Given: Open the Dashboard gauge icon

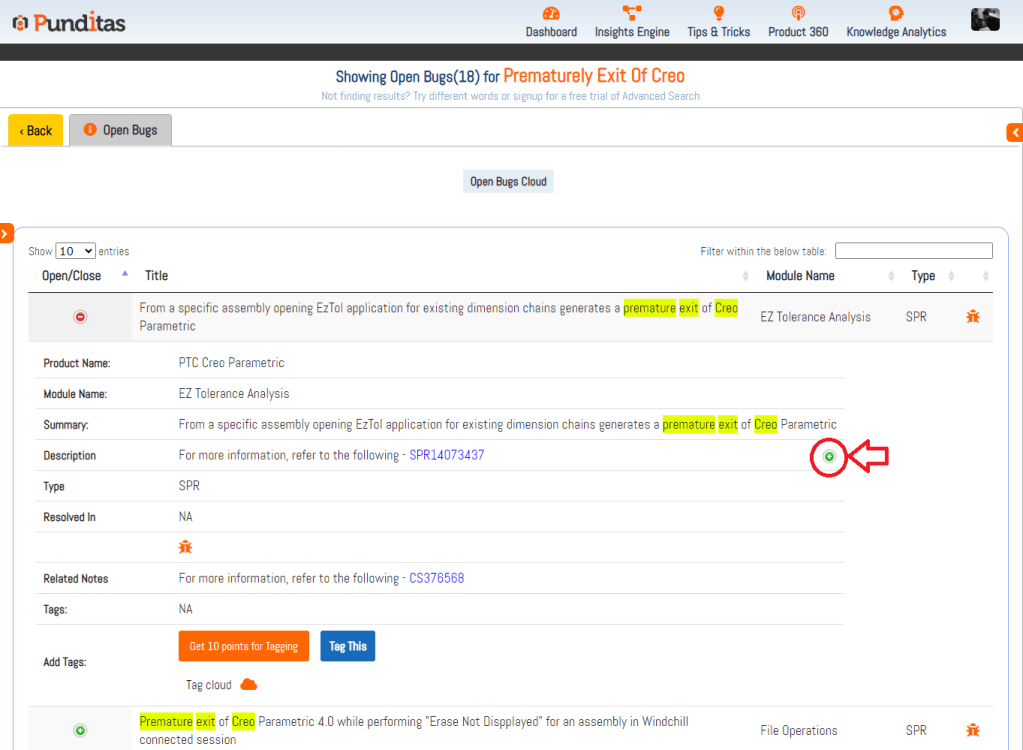Looking at the screenshot, I should [x=551, y=13].
